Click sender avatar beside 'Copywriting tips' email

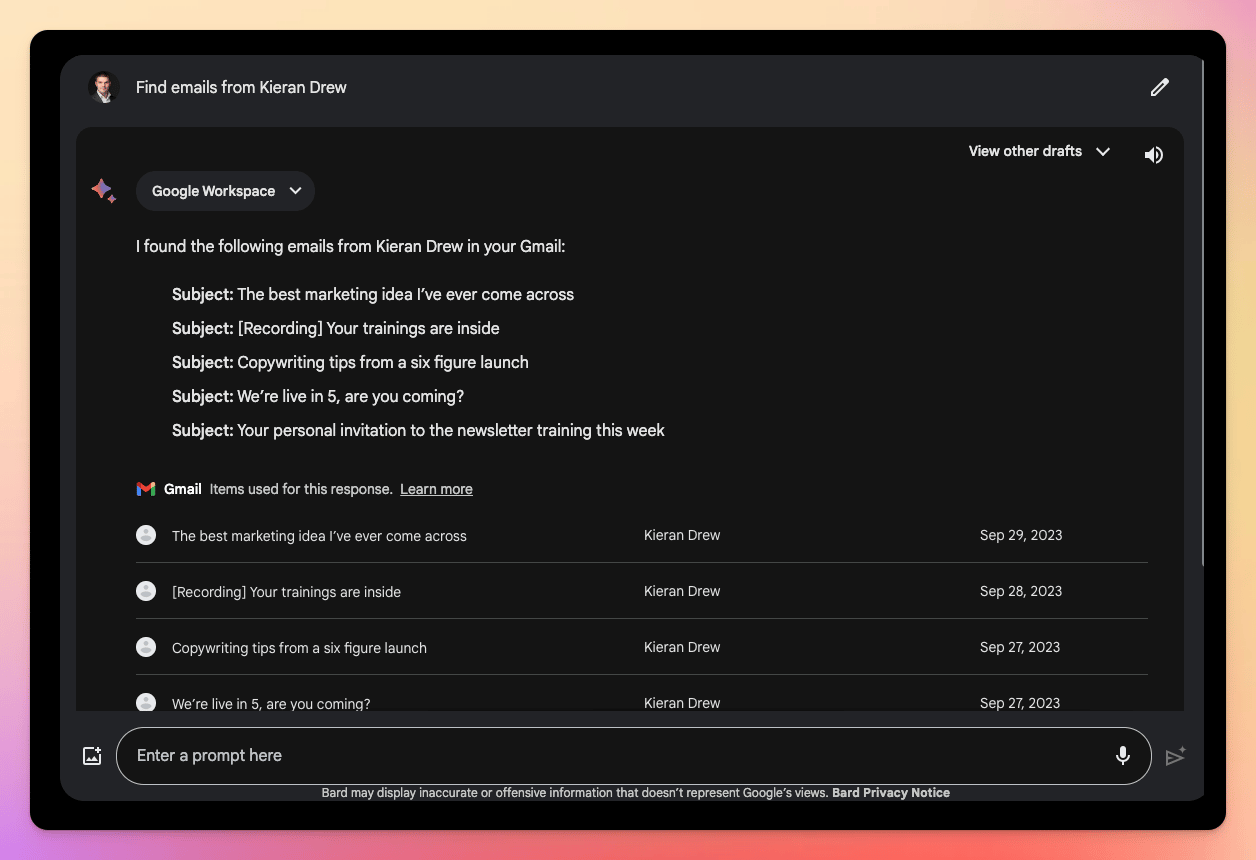point(146,647)
